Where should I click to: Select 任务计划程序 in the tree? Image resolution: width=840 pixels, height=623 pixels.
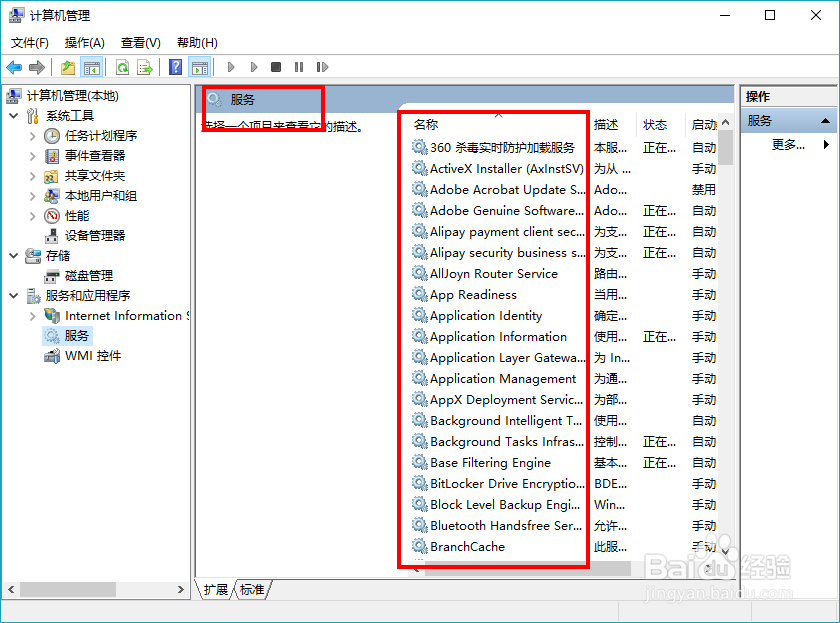coord(101,136)
